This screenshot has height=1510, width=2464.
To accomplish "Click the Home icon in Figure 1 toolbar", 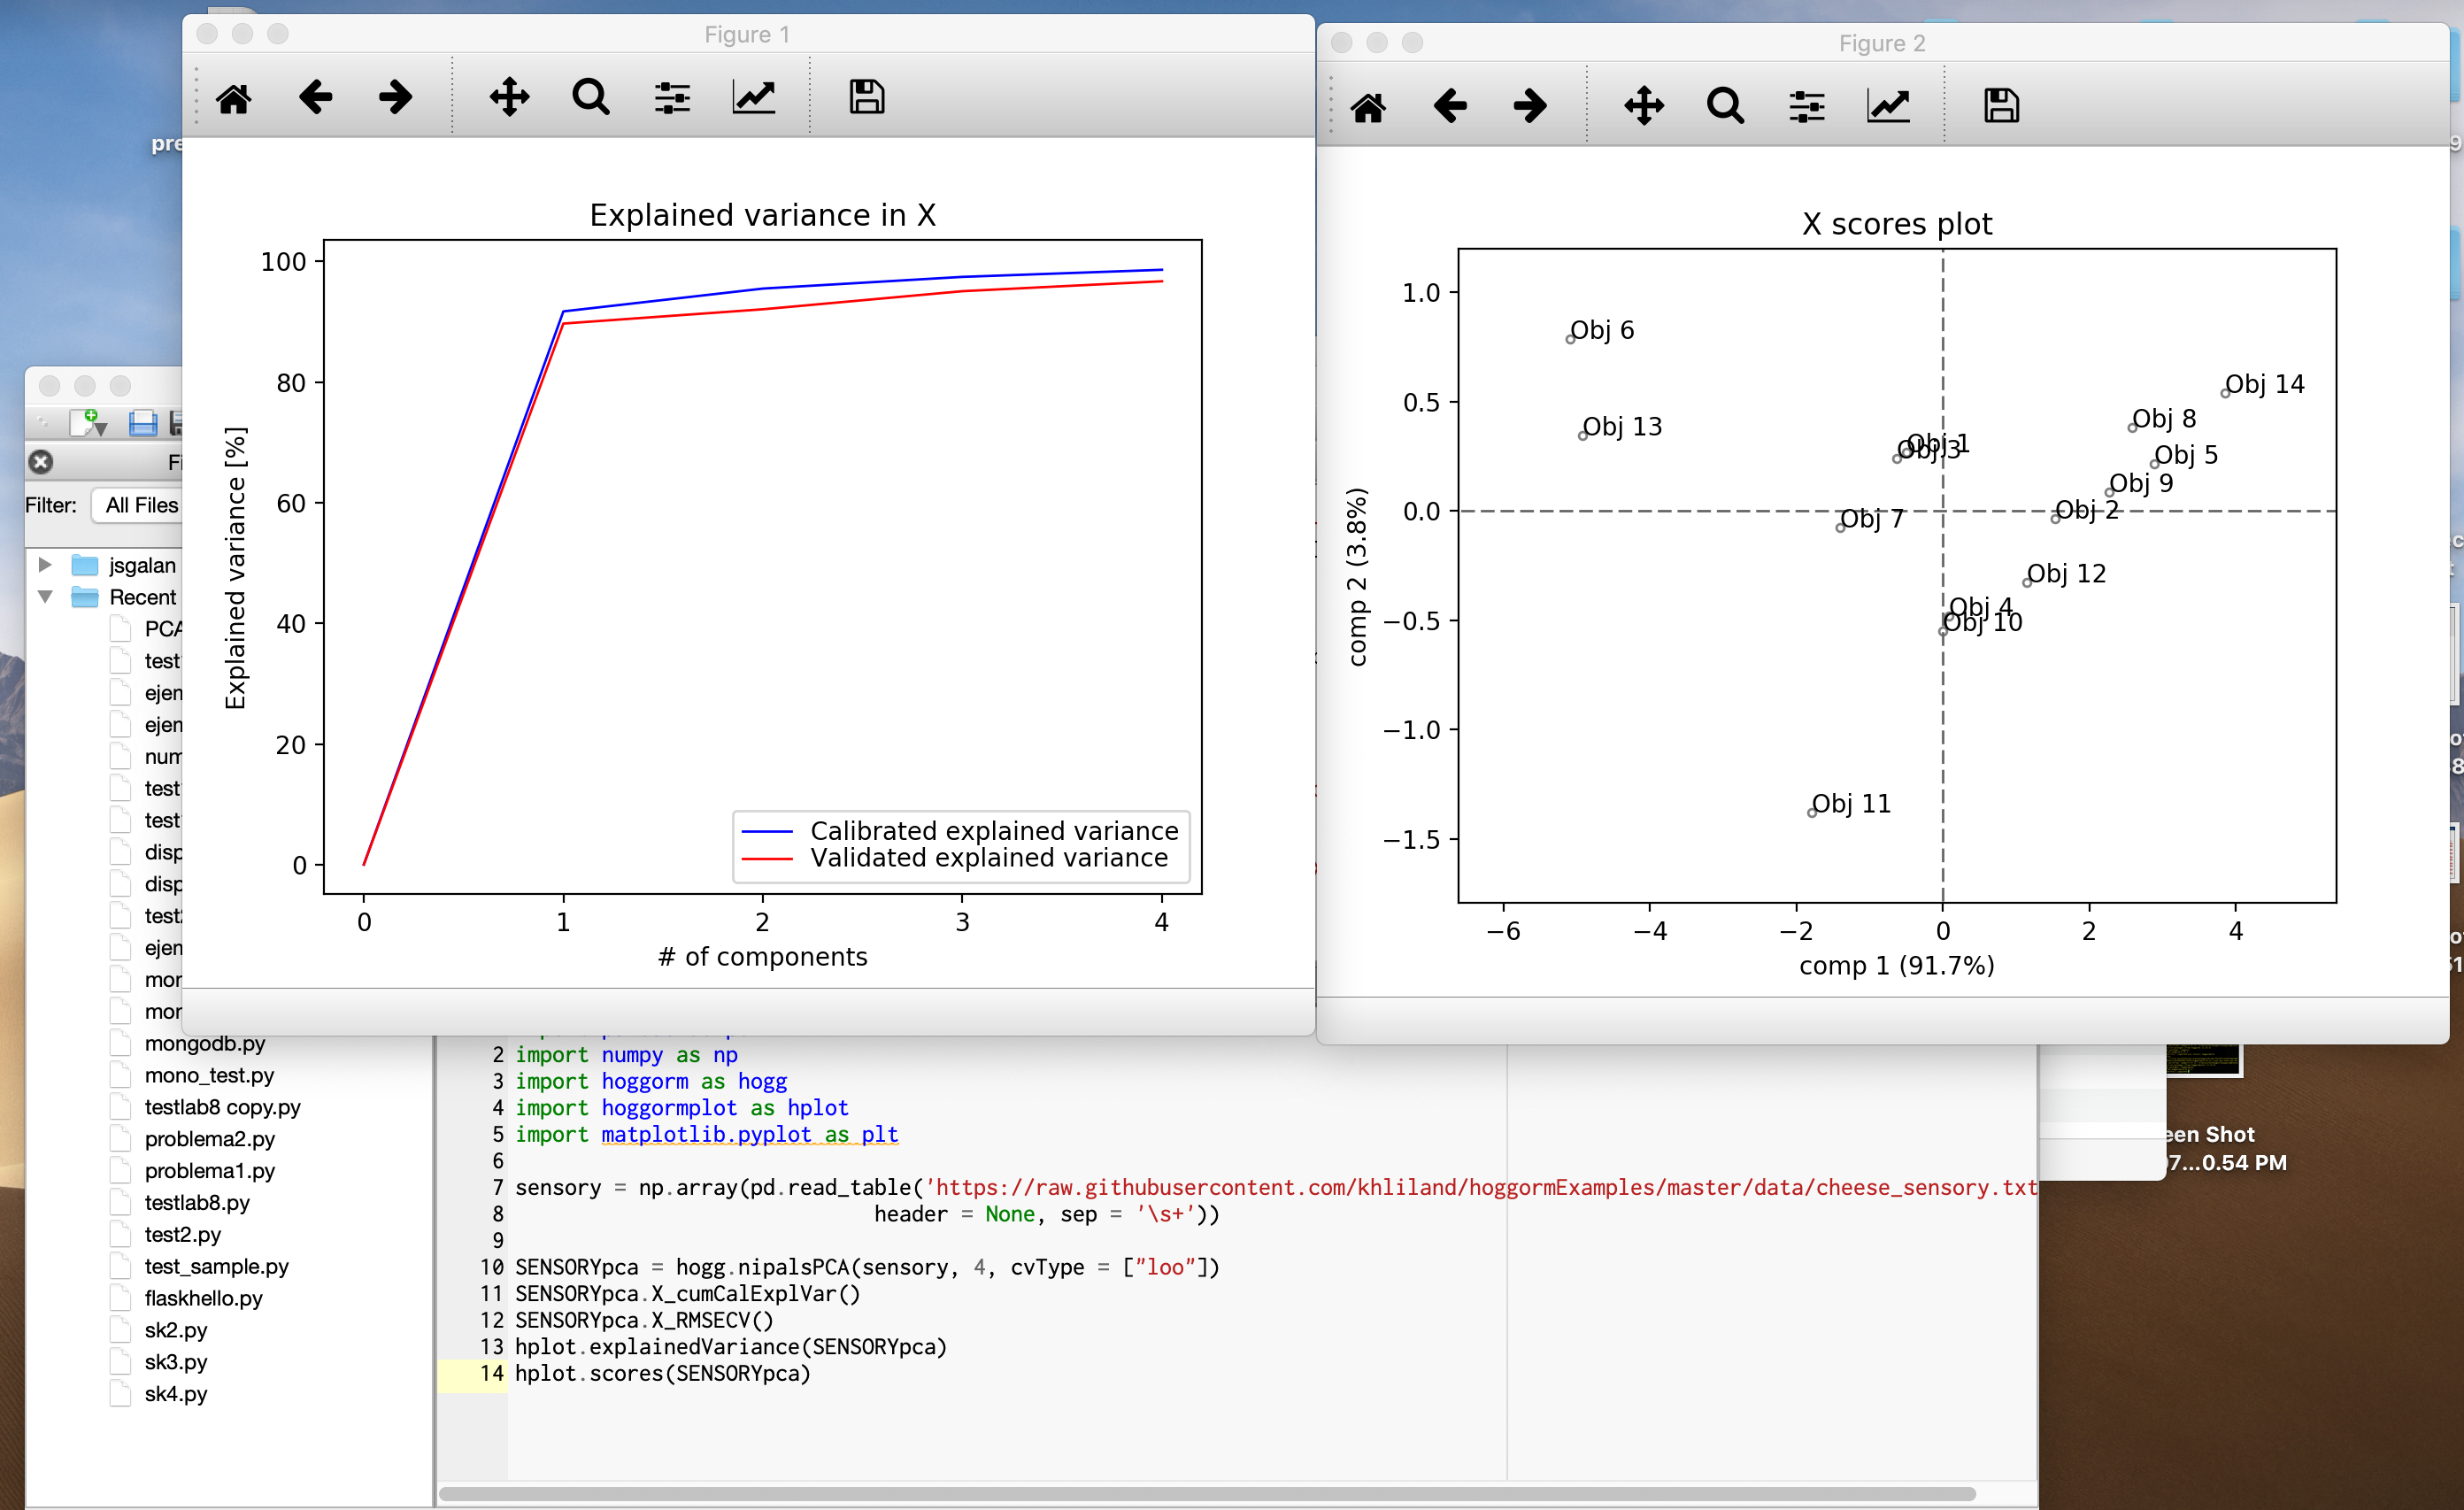I will [234, 98].
